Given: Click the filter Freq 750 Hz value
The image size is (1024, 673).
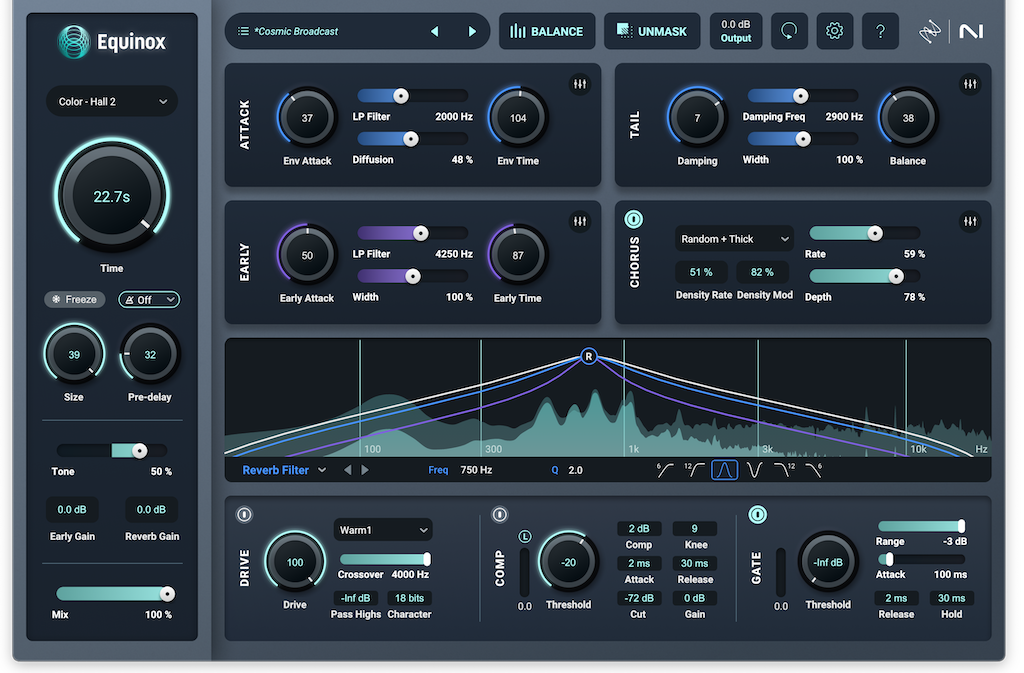Looking at the screenshot, I should coord(476,470).
